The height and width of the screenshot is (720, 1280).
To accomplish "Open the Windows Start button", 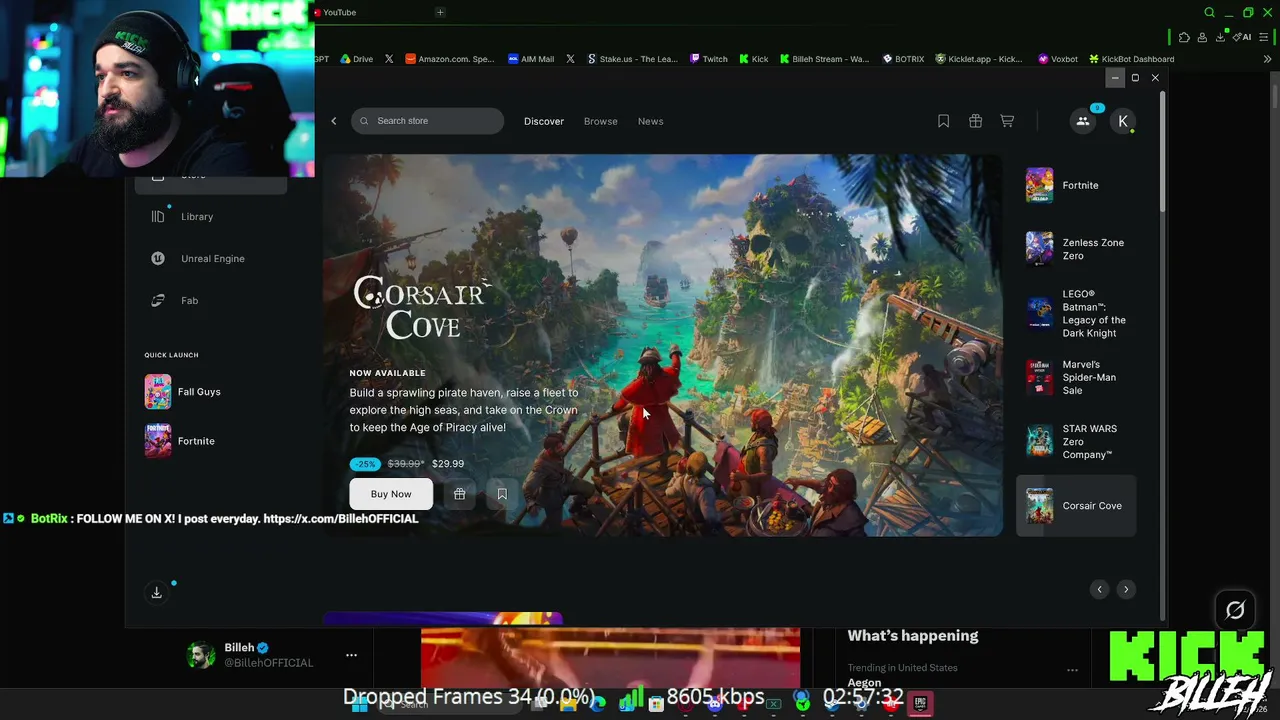I will pos(358,704).
